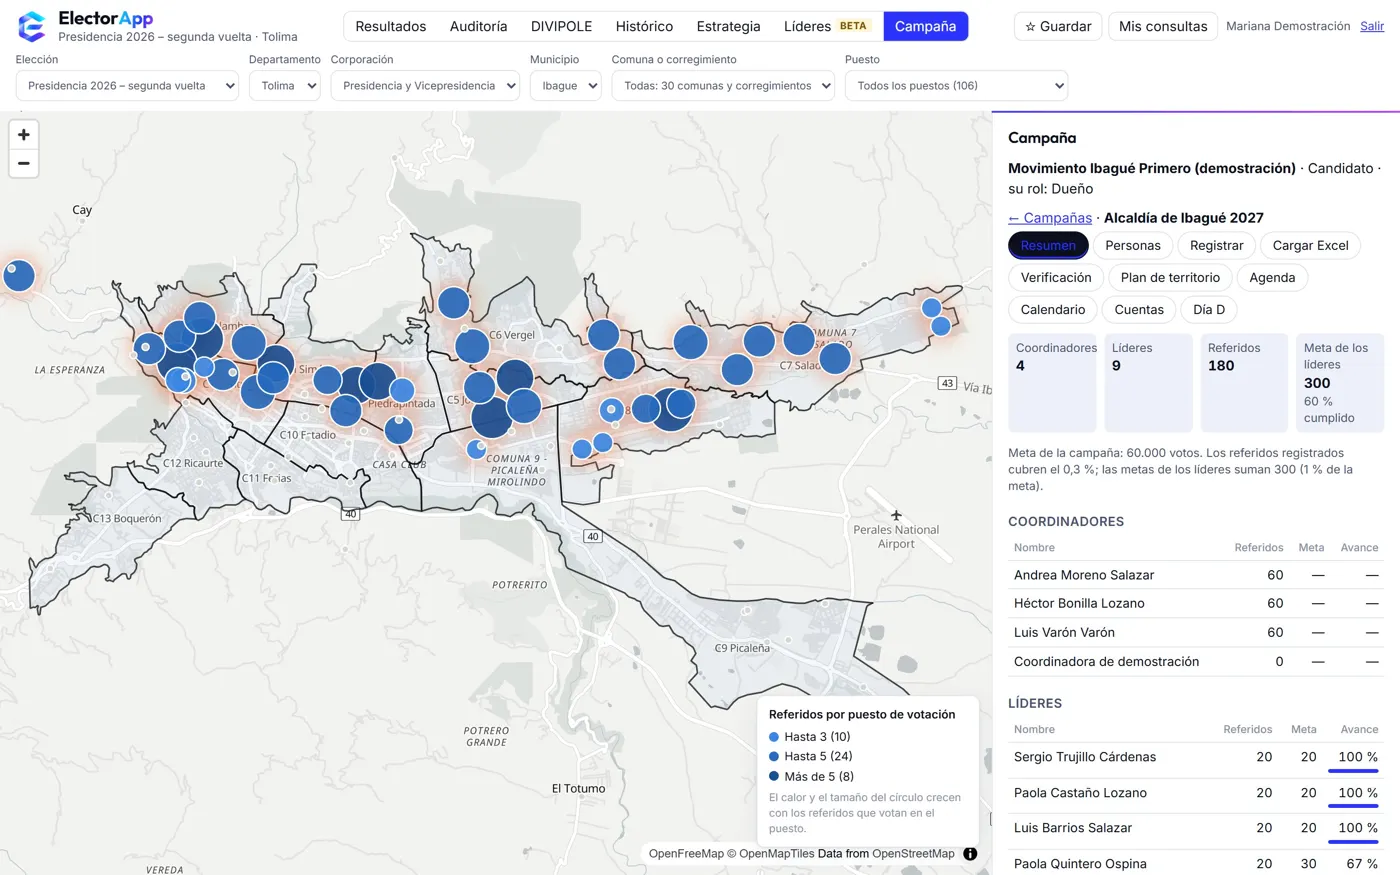Open the OpenFreeMap attribution link
The width and height of the screenshot is (1400, 875).
(686, 854)
